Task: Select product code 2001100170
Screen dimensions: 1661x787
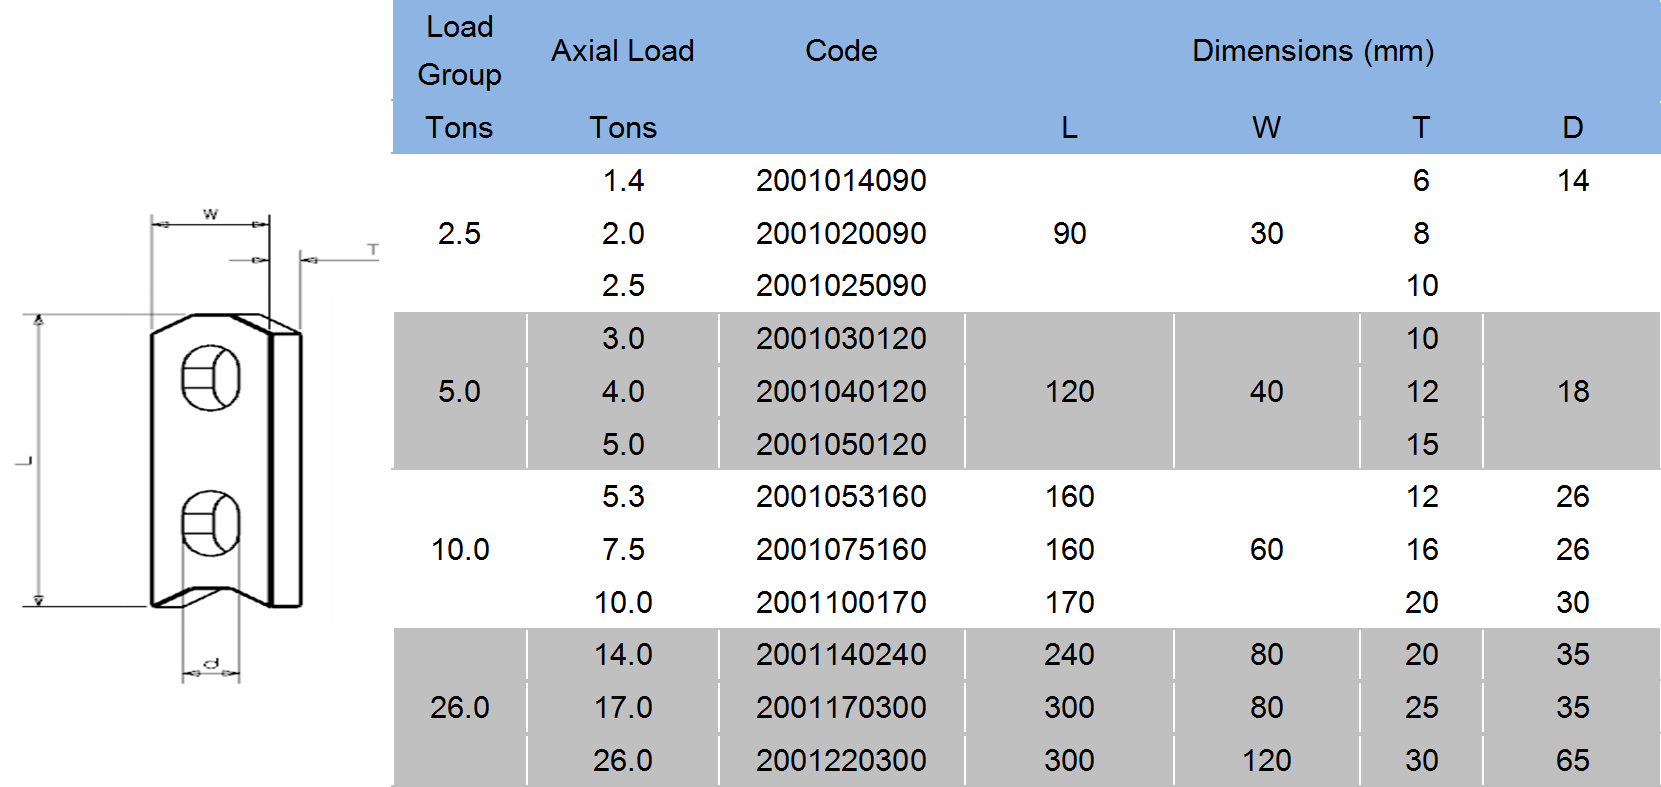Action: click(x=841, y=602)
